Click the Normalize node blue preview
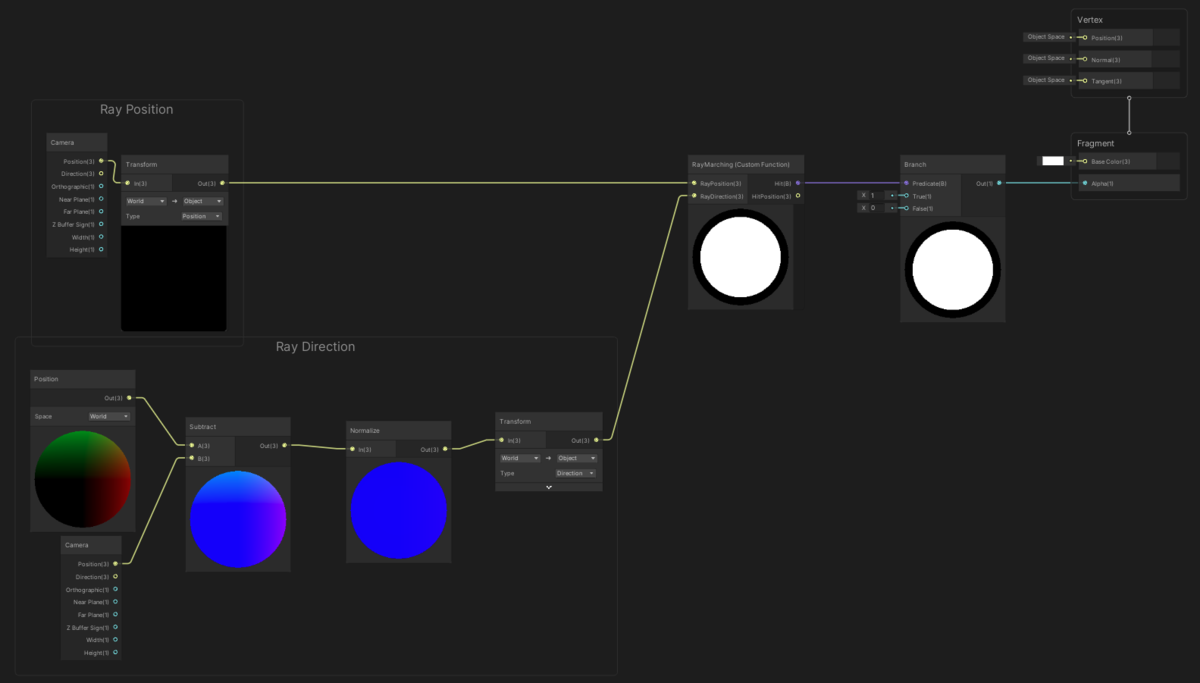 pos(398,510)
